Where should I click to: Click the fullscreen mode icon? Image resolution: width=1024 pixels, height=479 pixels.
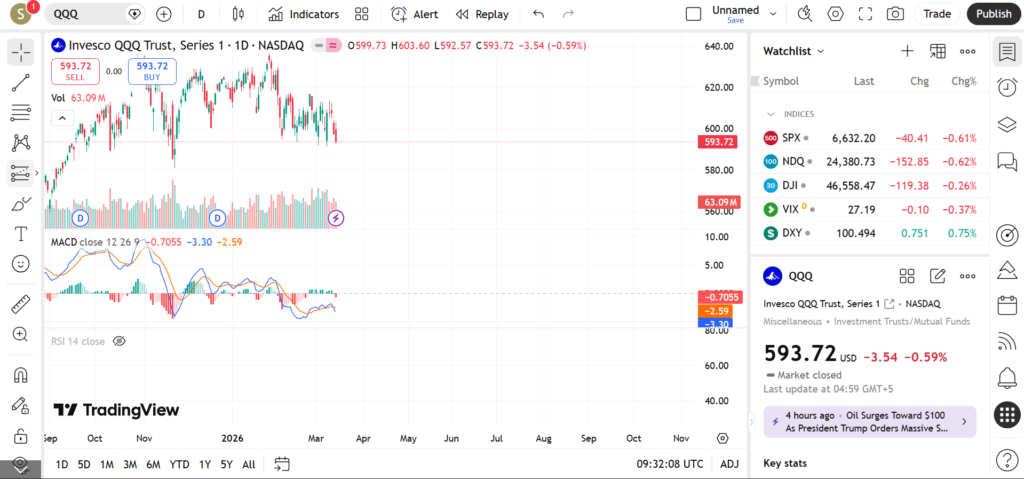coord(865,14)
